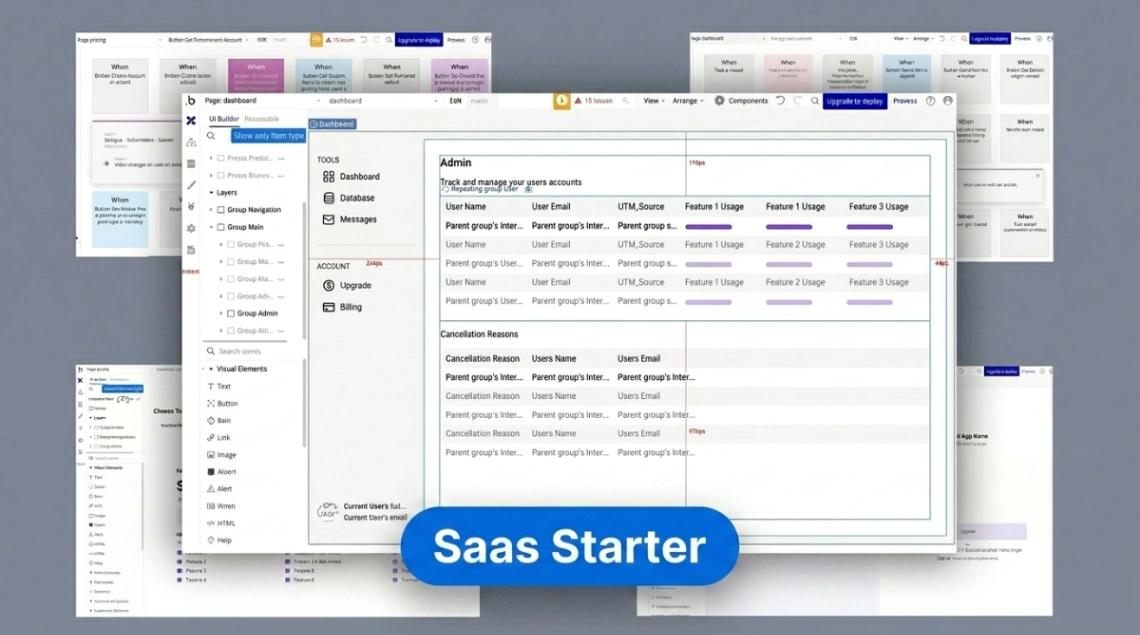Click the Upgrade dollar icon in canvas
The image size is (1140, 635).
tap(329, 286)
